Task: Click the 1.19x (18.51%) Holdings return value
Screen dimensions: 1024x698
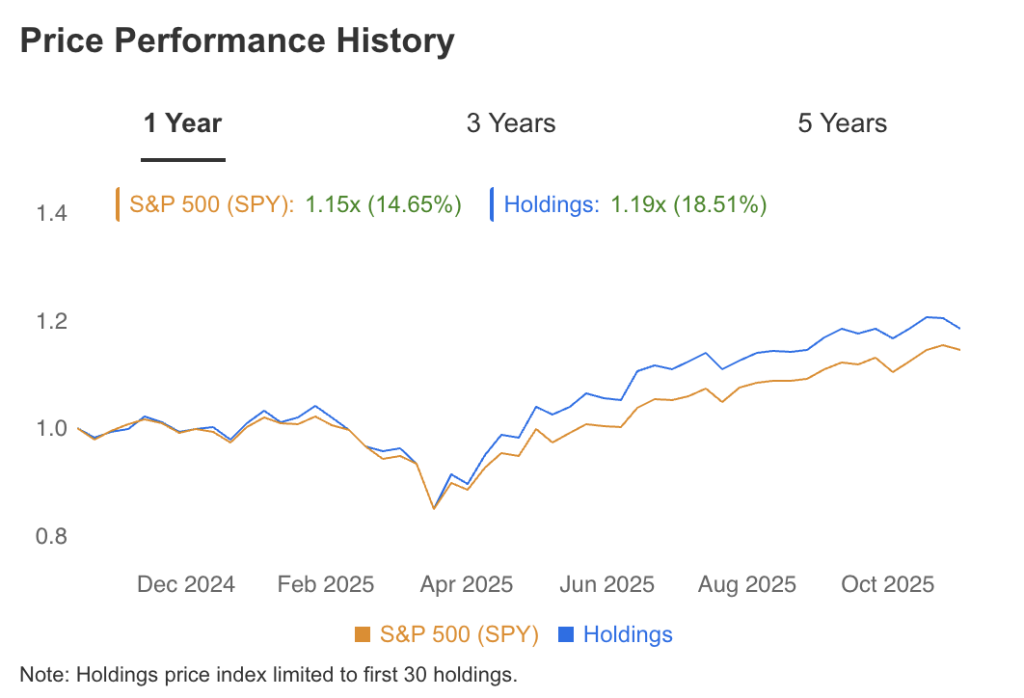Action: click(x=689, y=205)
